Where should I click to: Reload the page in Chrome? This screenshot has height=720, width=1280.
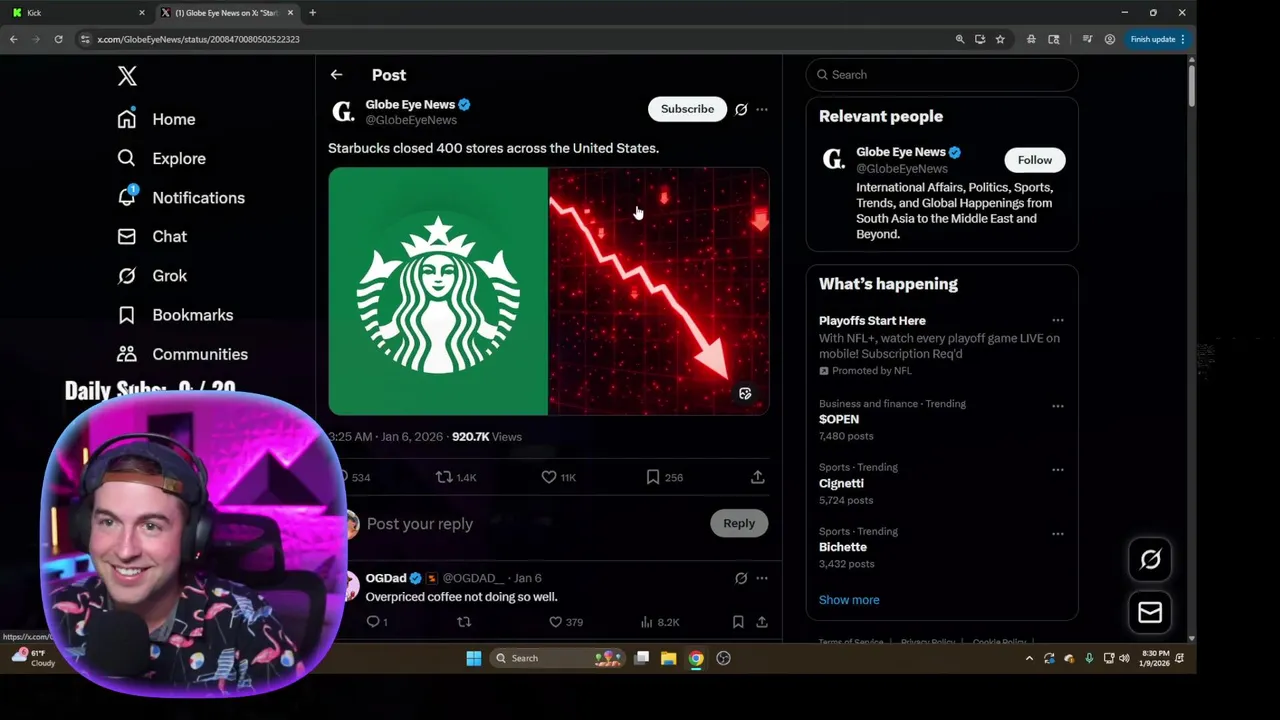click(x=58, y=39)
